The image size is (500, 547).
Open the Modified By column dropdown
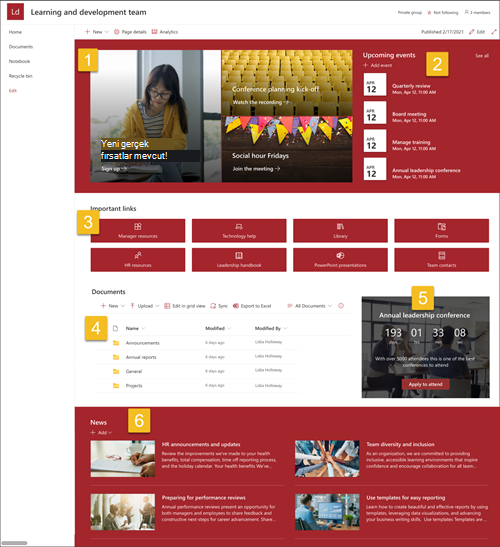pos(285,328)
